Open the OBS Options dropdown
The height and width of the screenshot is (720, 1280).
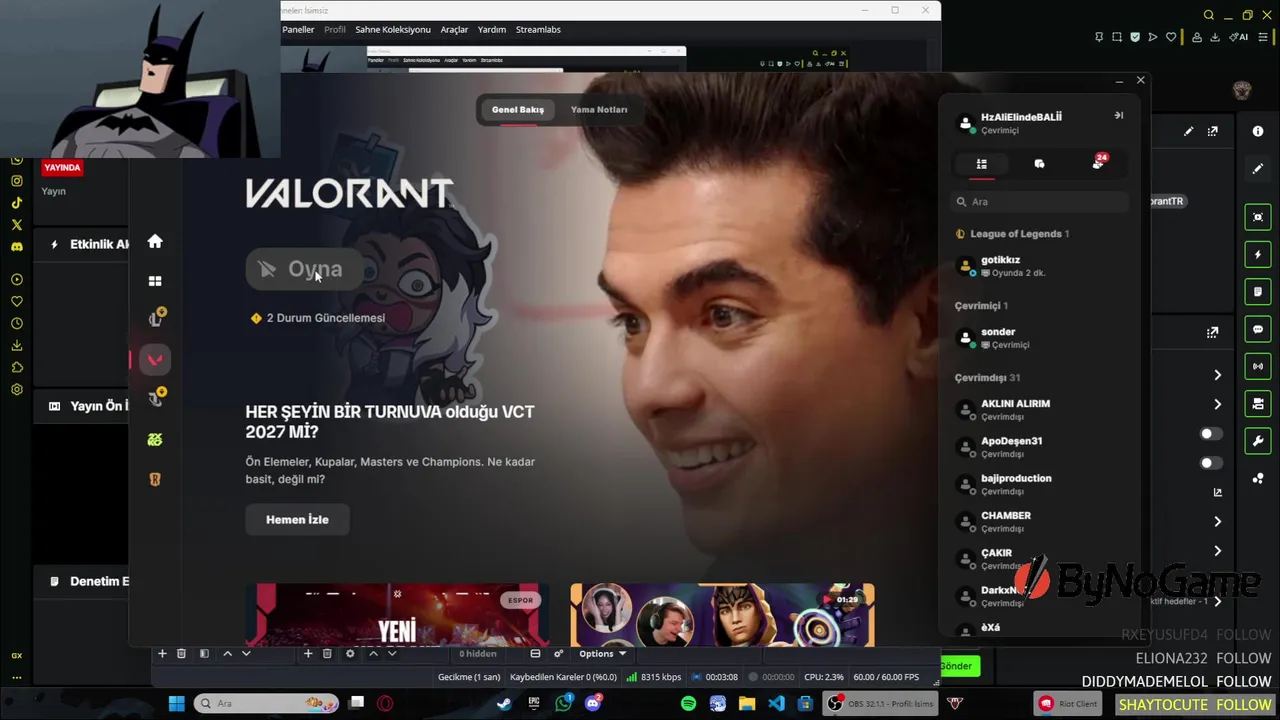click(602, 654)
